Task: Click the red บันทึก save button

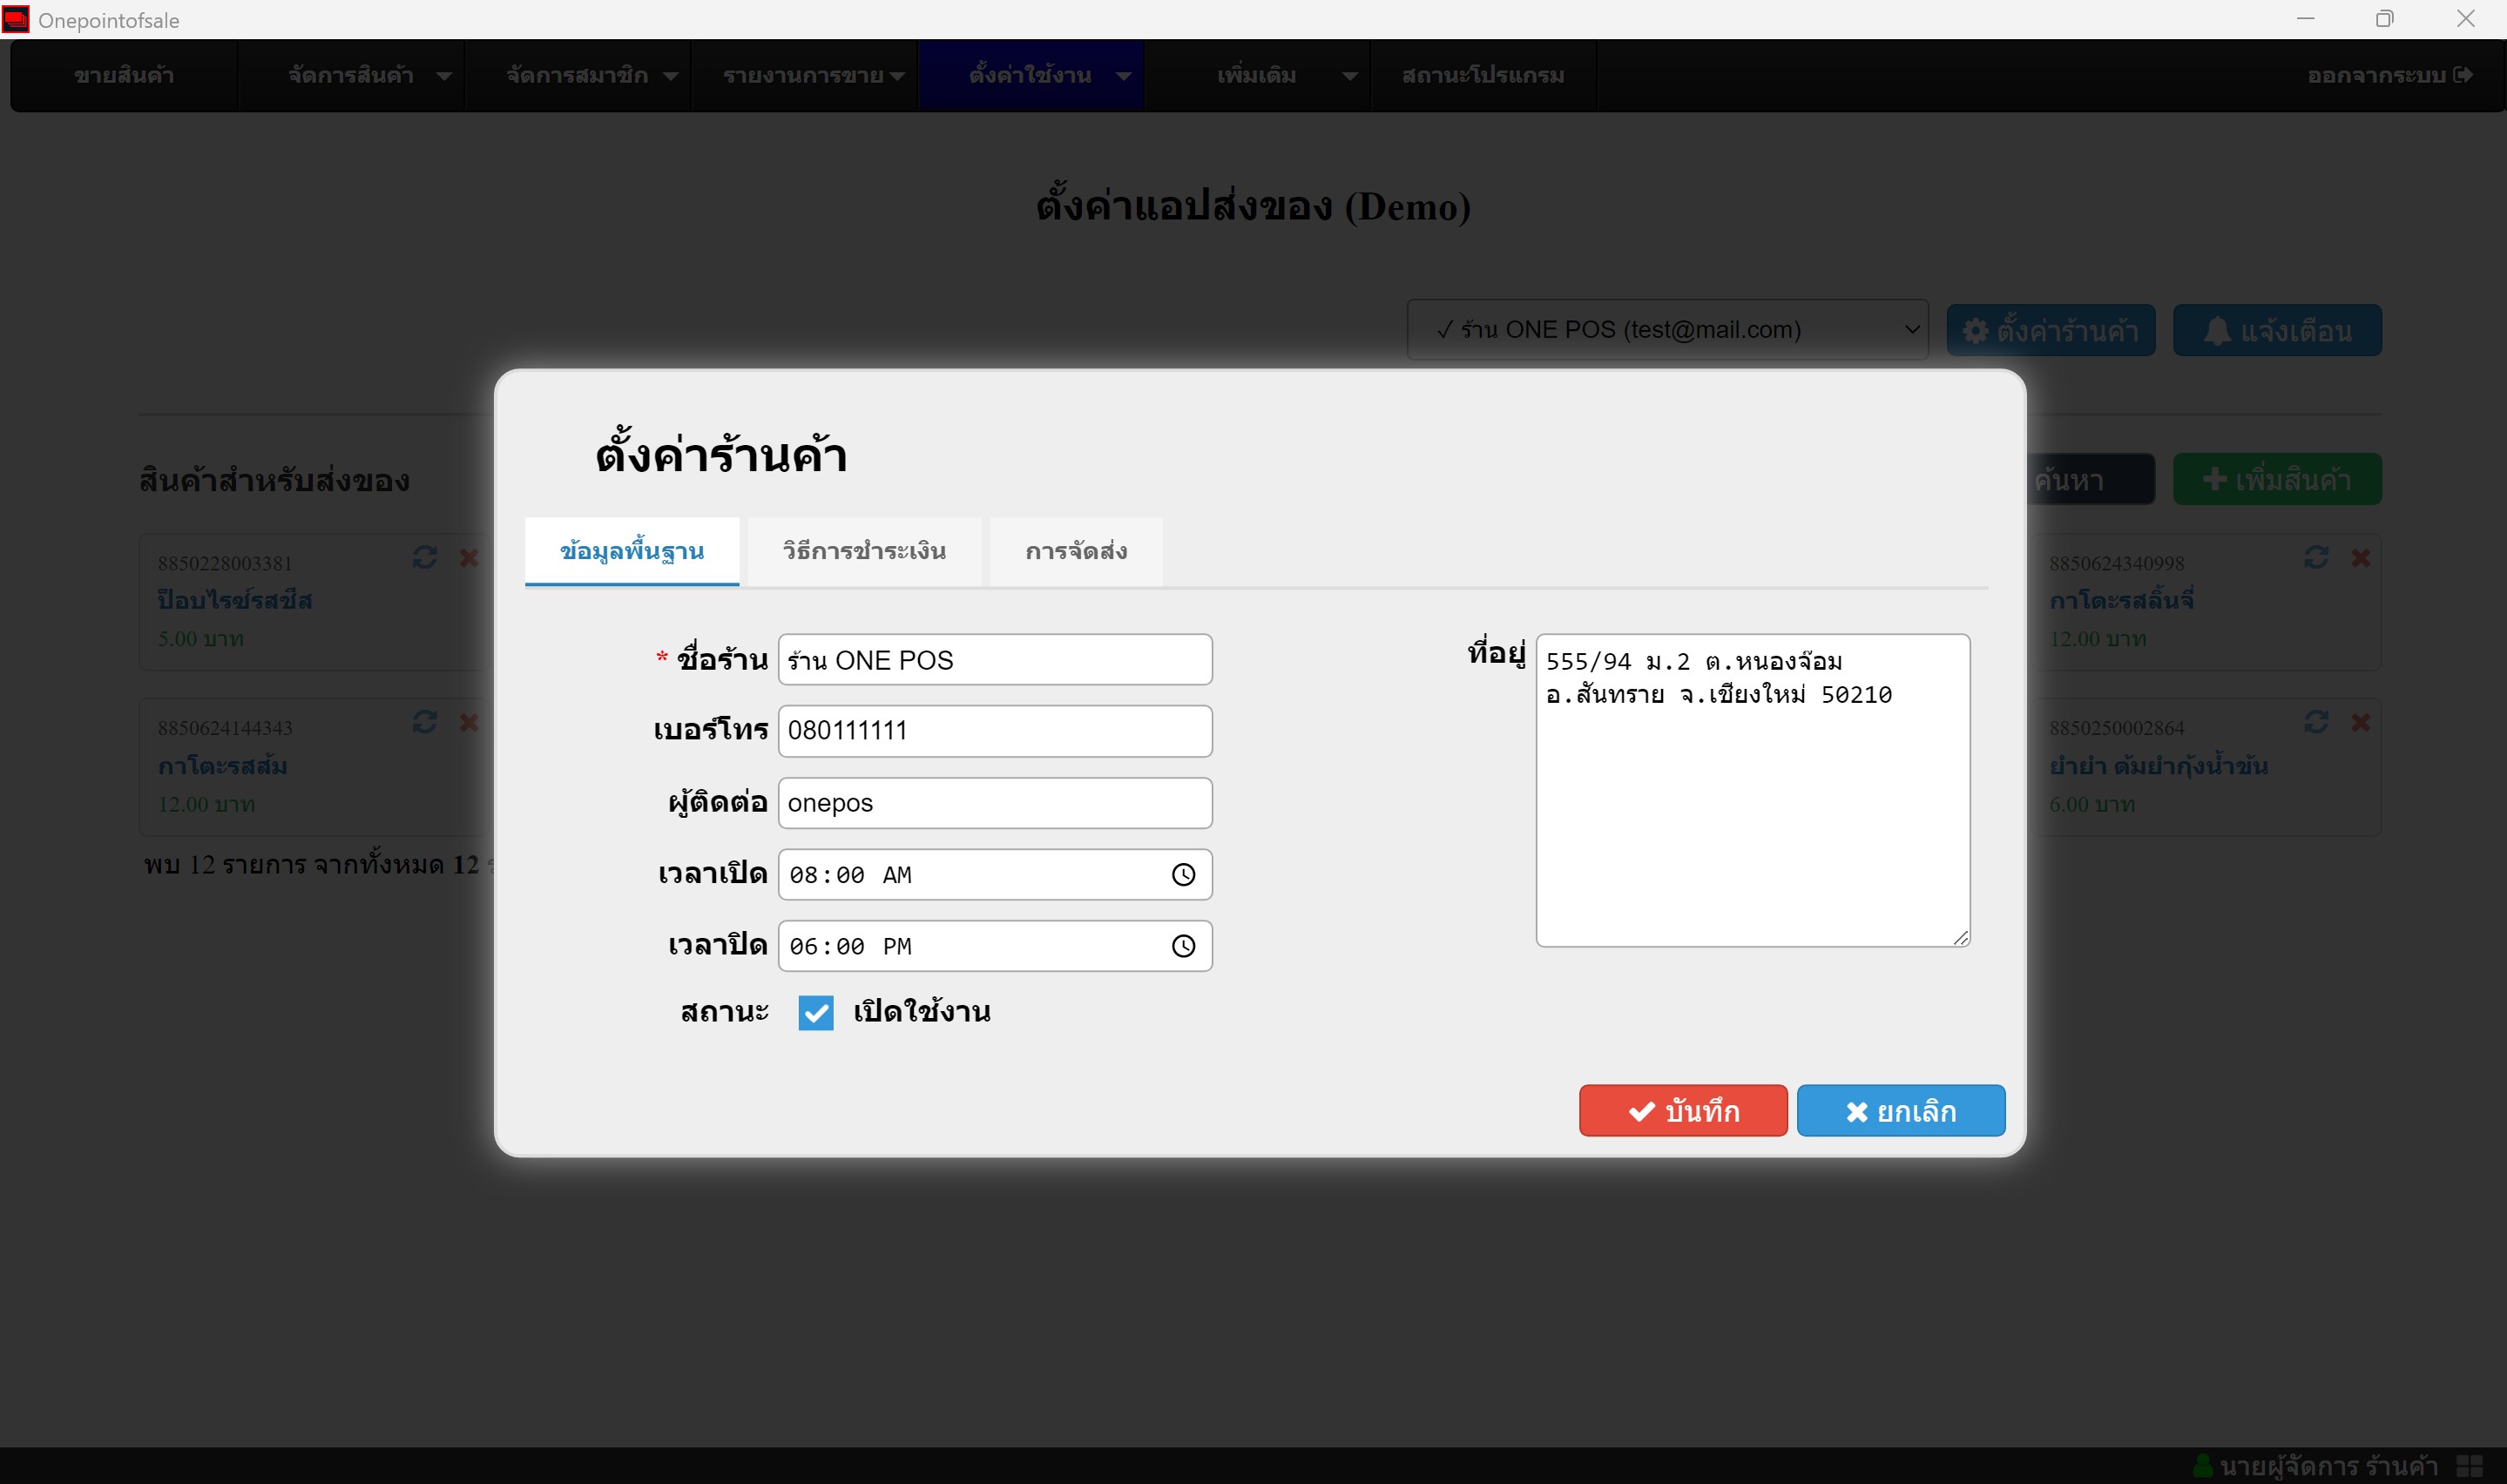Action: click(1683, 1111)
